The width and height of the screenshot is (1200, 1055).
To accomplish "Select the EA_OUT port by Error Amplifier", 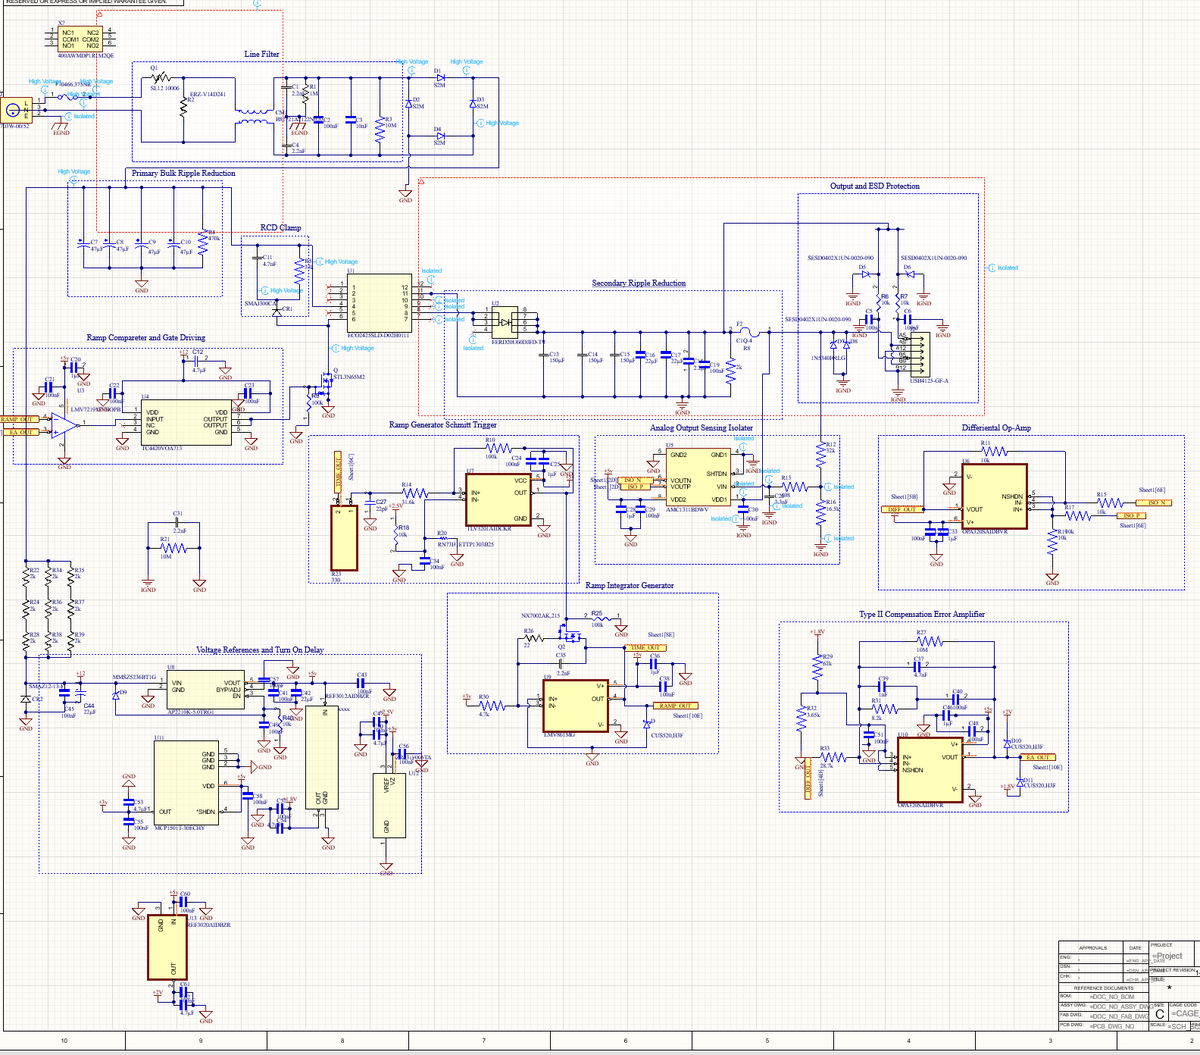I will 1037,759.
